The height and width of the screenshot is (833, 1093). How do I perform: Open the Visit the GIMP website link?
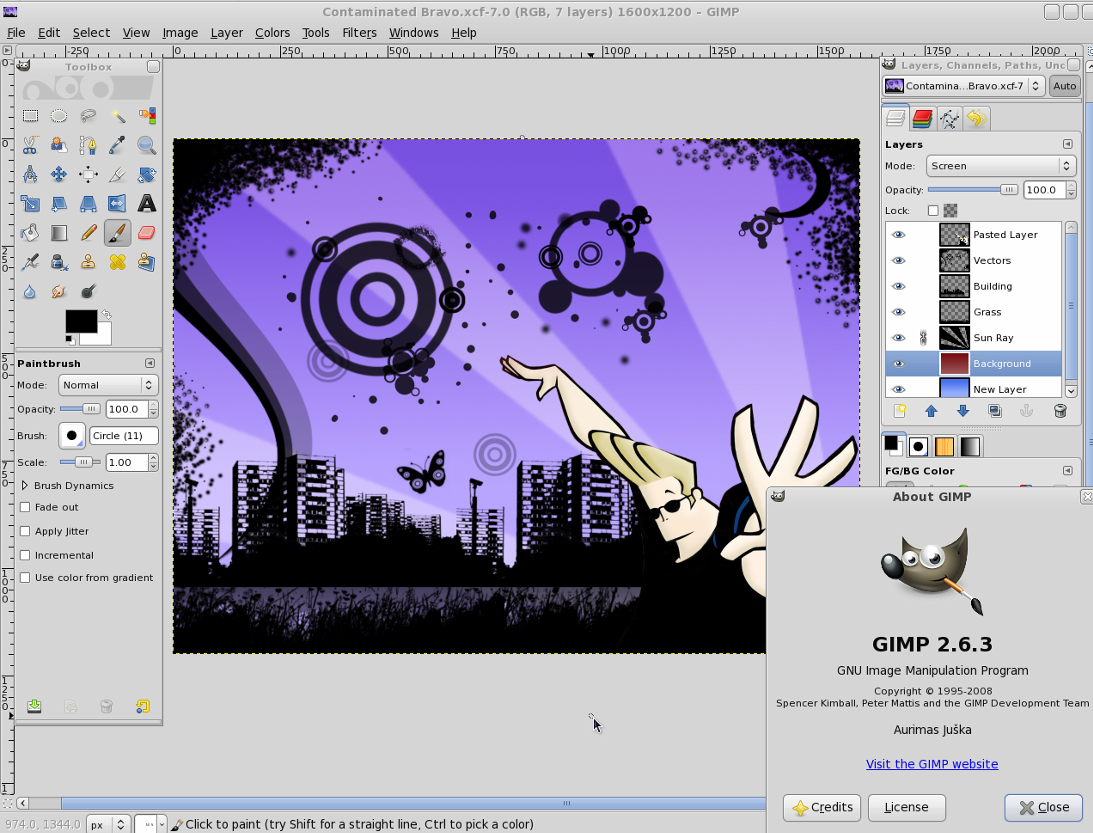pyautogui.click(x=932, y=764)
